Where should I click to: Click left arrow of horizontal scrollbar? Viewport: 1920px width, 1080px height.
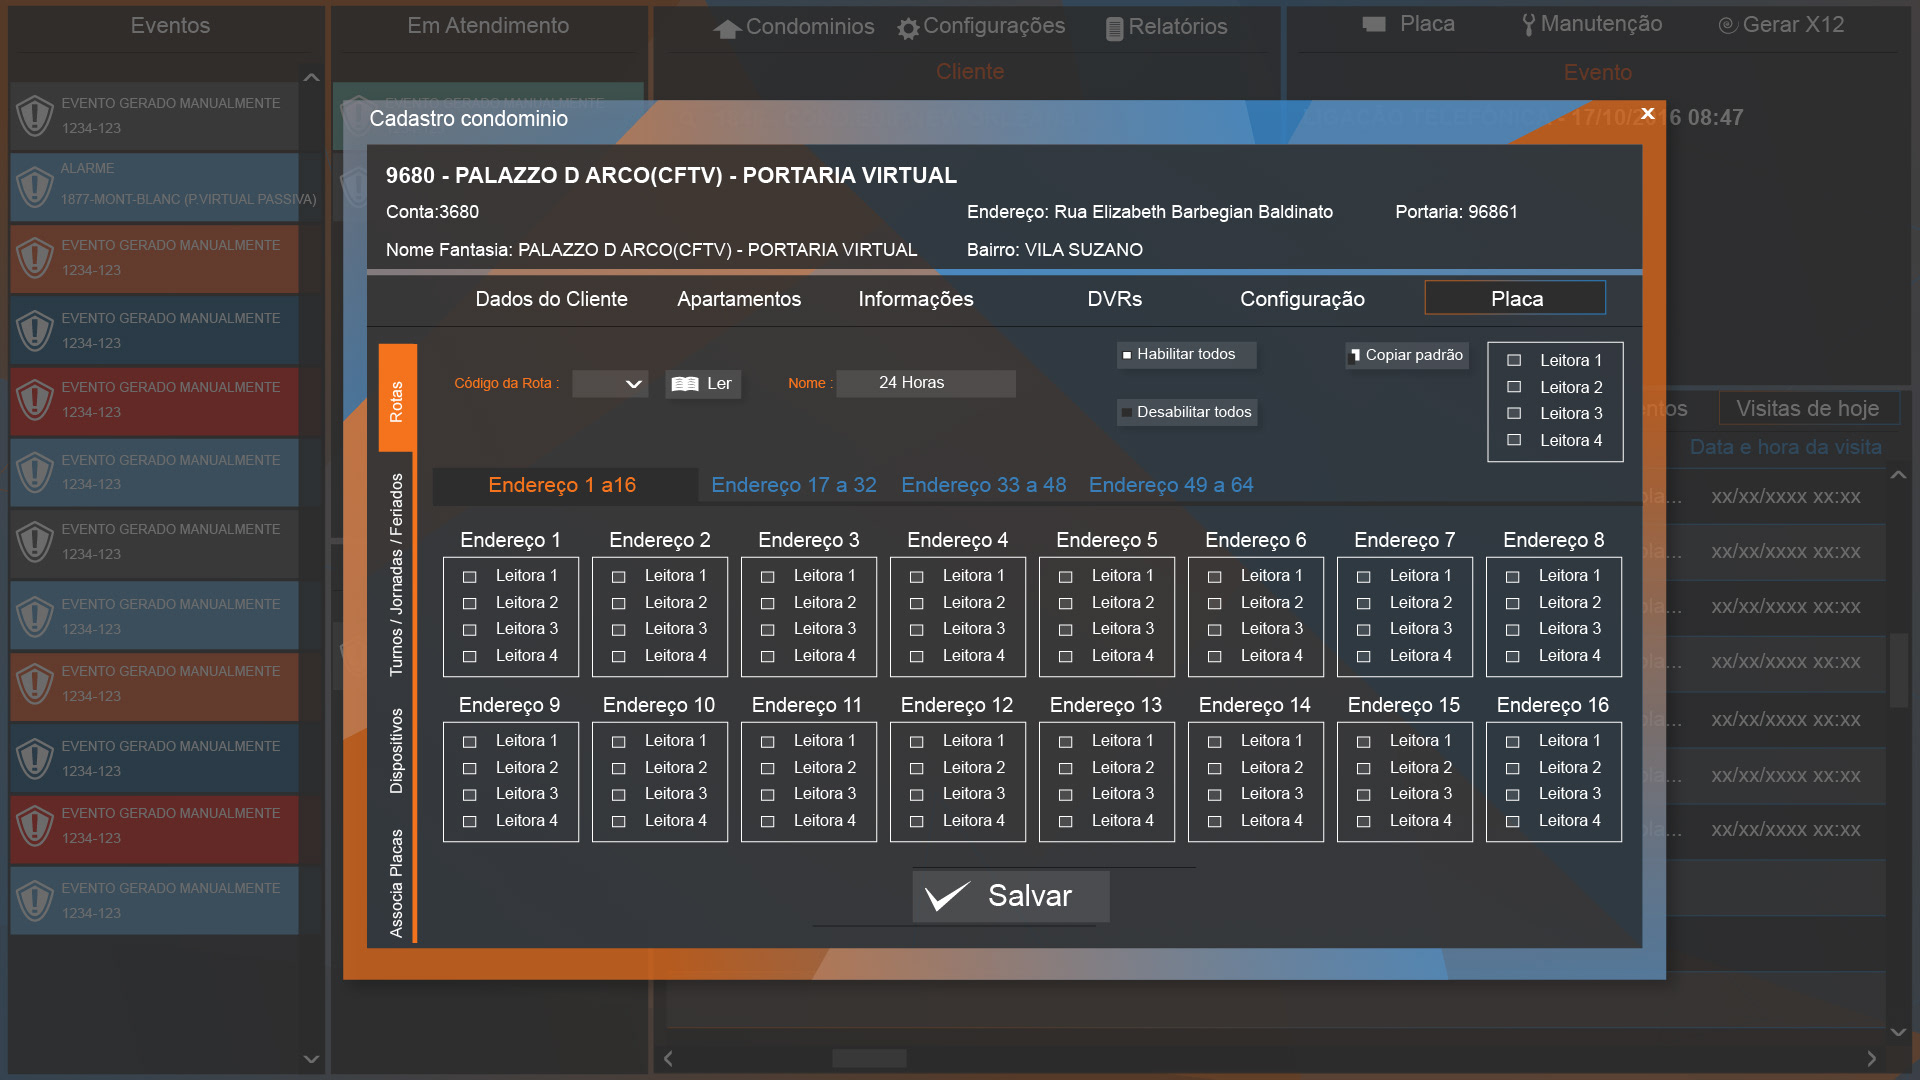[x=668, y=1058]
